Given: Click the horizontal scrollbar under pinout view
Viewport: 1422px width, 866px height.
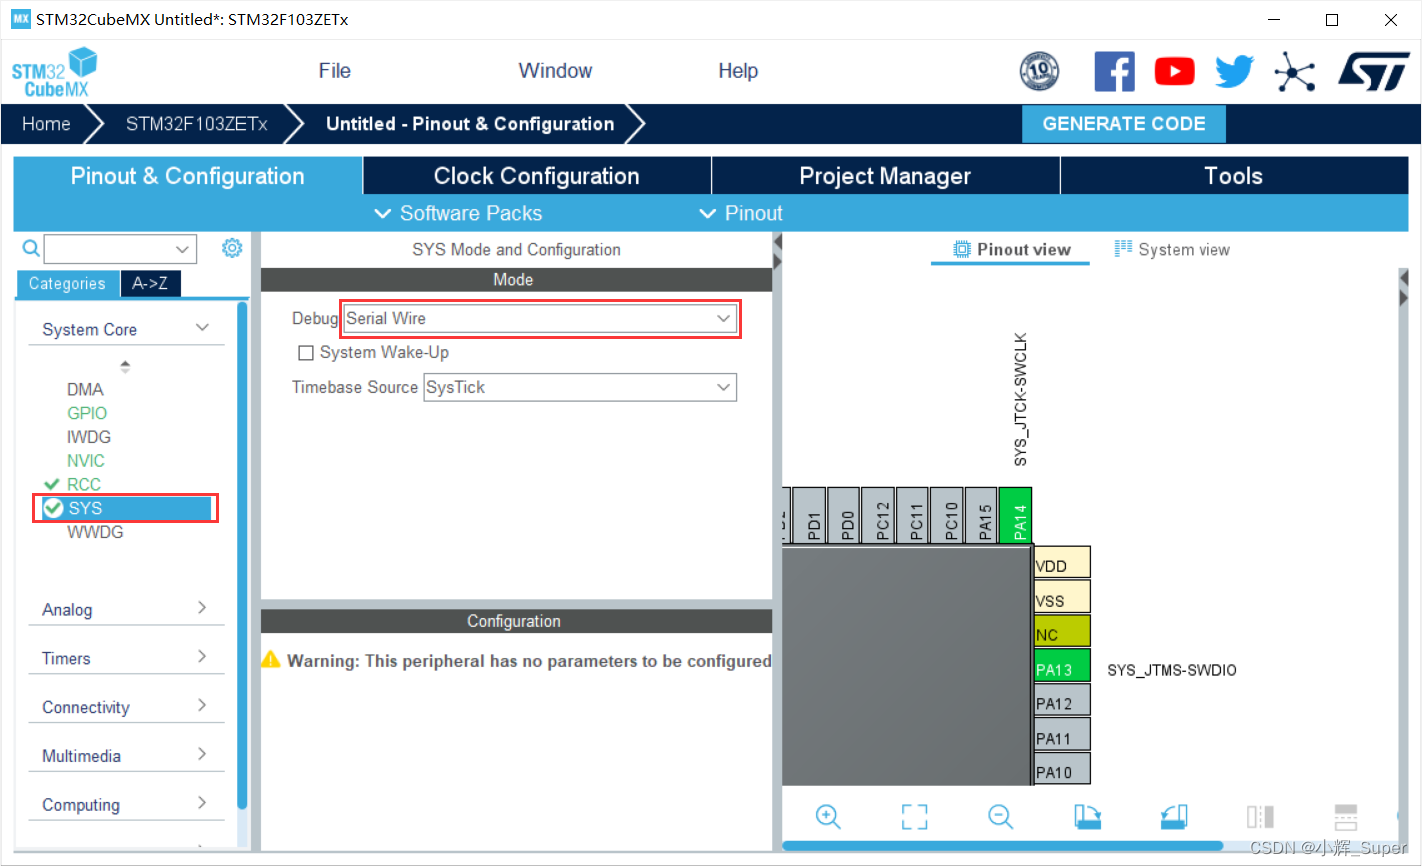Looking at the screenshot, I should click(1002, 846).
